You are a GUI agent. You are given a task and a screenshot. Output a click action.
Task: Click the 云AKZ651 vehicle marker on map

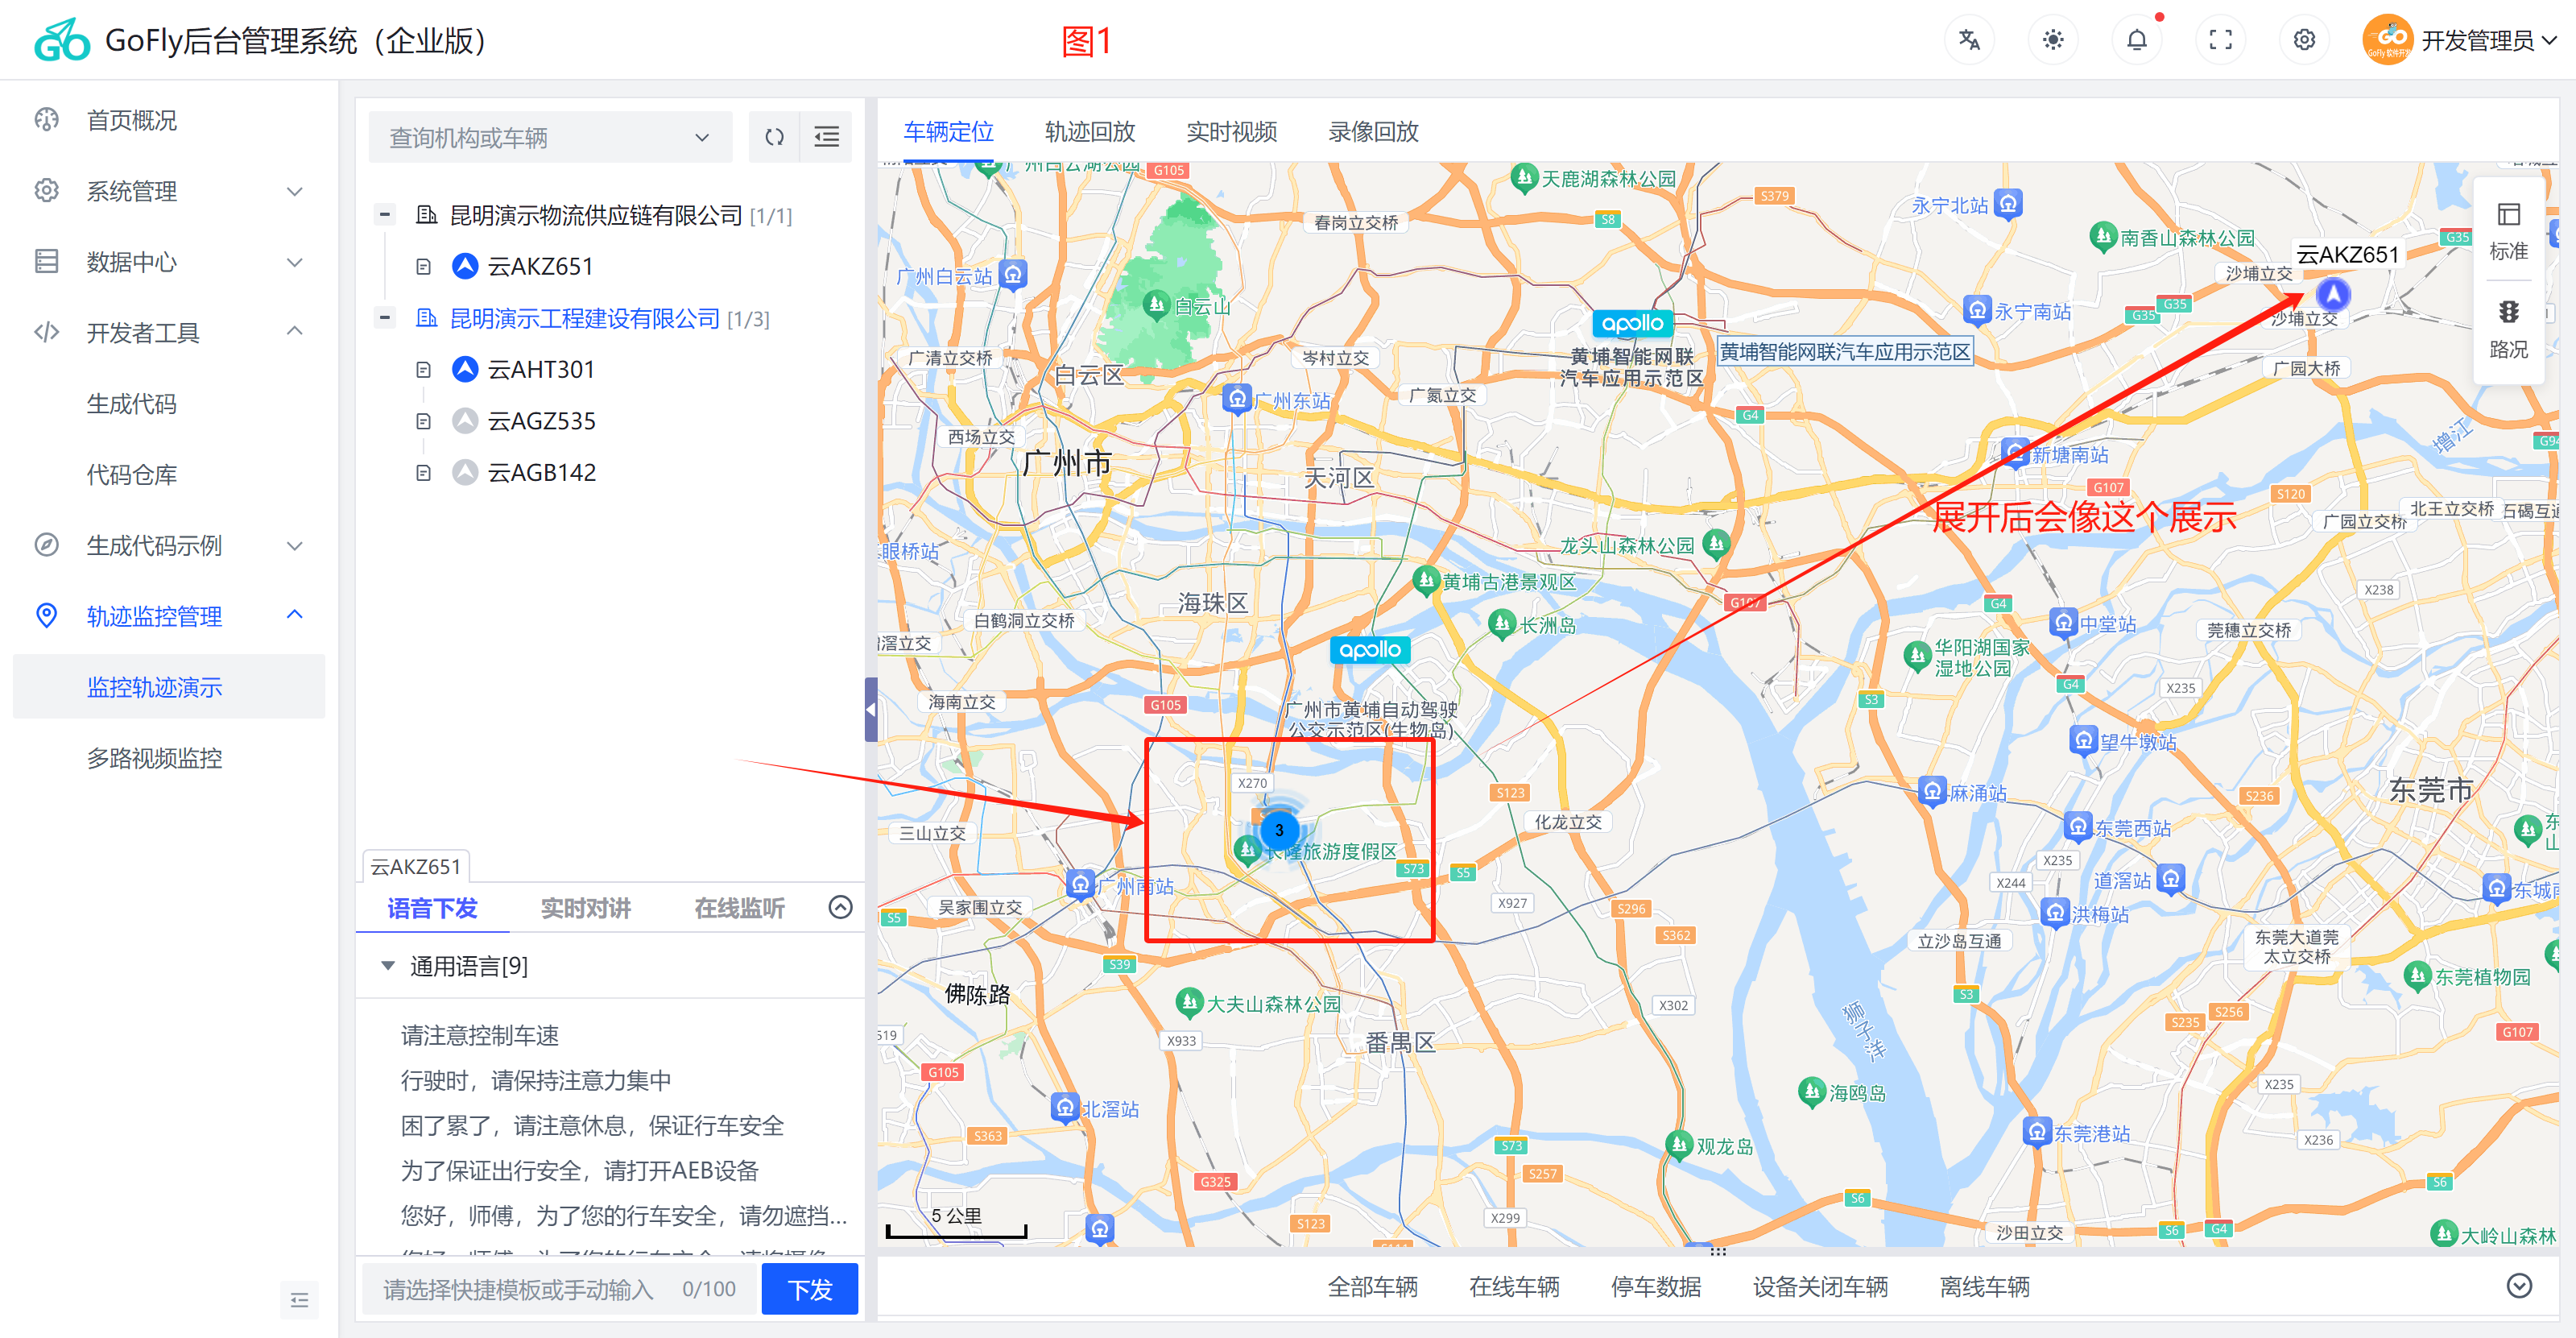coord(2332,295)
